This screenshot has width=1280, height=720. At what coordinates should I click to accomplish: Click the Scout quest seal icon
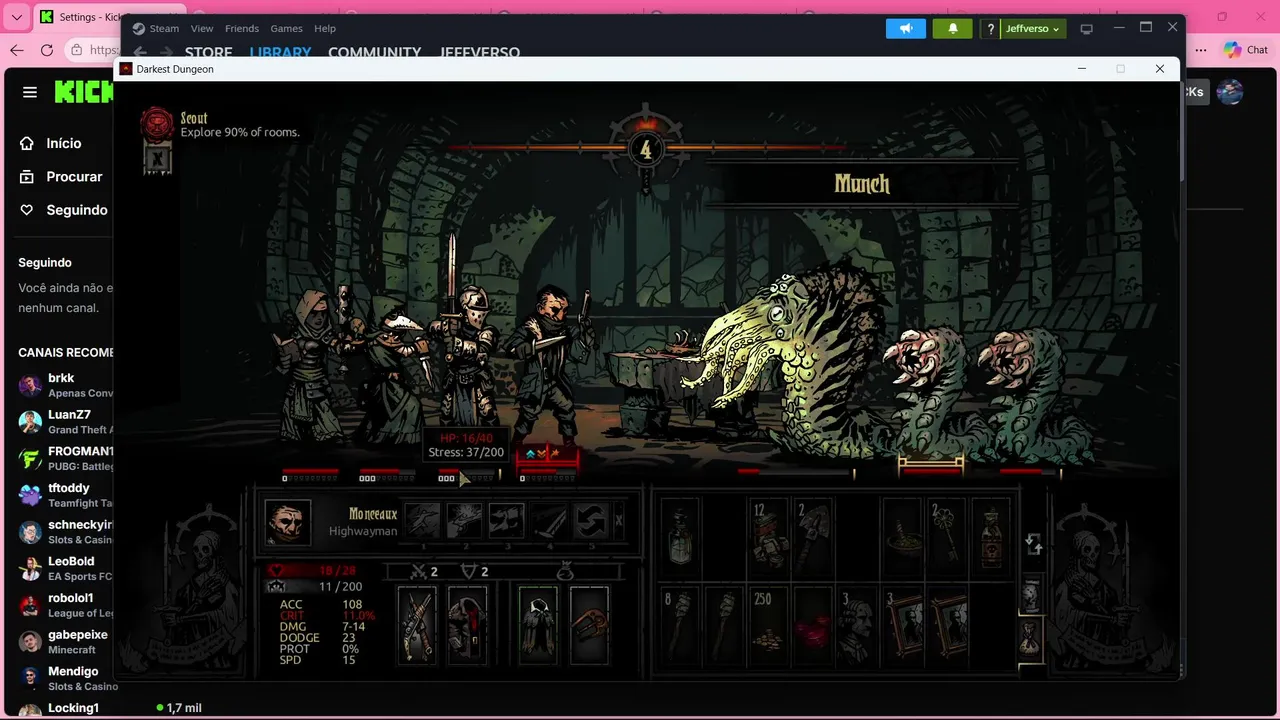pos(157,124)
